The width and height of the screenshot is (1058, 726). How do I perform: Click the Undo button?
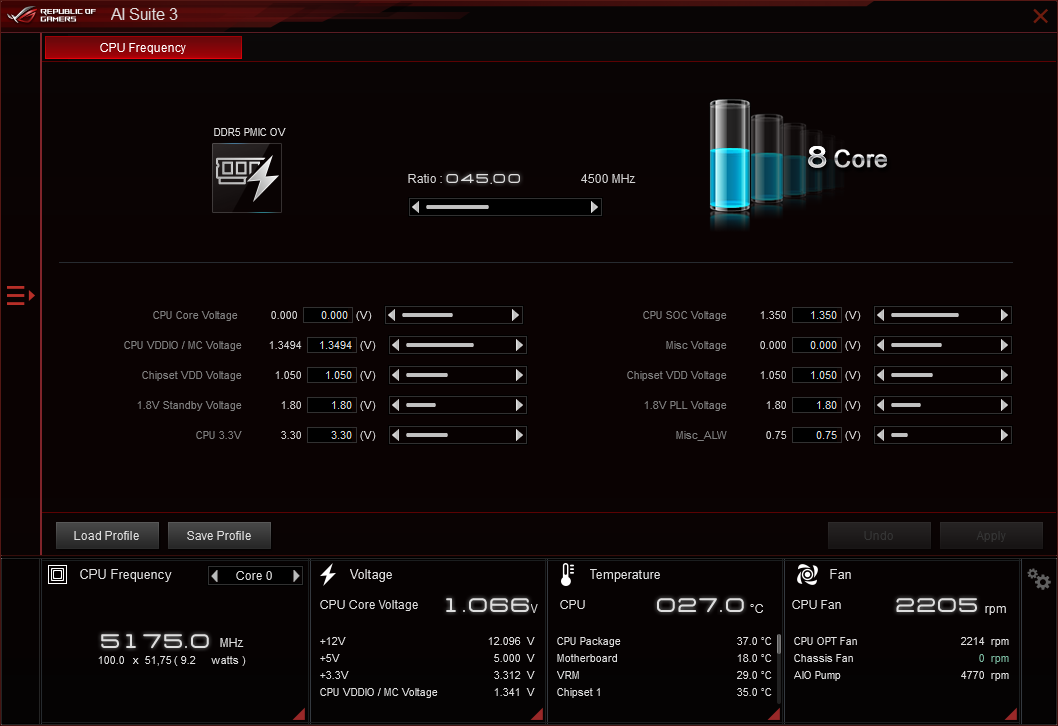tap(879, 536)
